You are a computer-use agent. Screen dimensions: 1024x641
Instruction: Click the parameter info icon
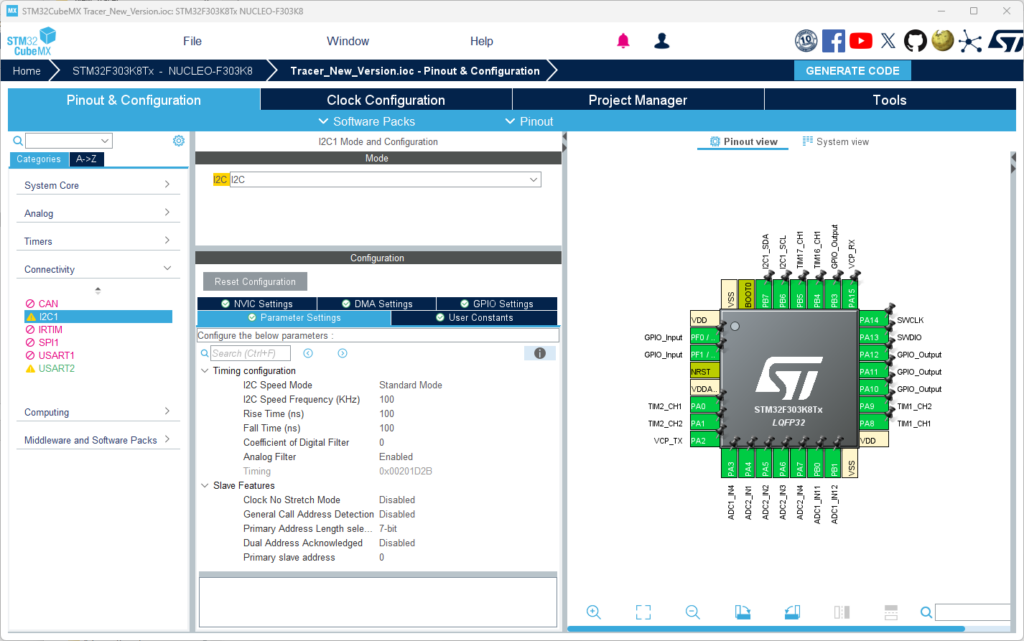[539, 353]
